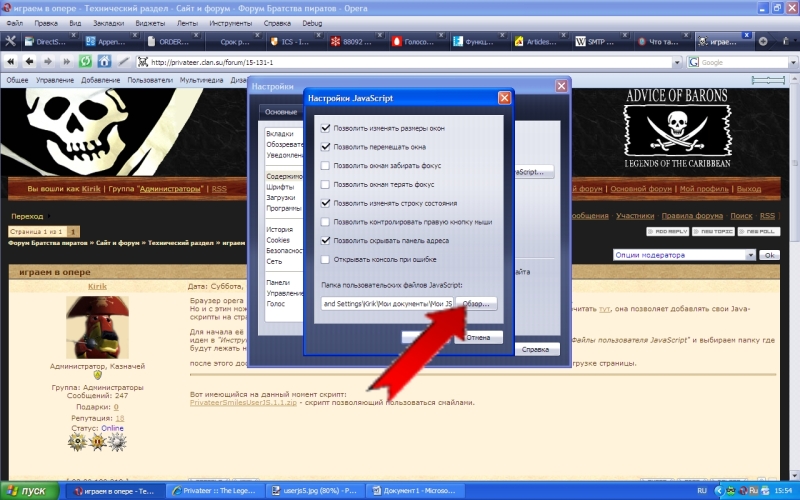Screen dimensions: 800x500
Task: Follow the Мой профиль link
Action: pos(704,189)
